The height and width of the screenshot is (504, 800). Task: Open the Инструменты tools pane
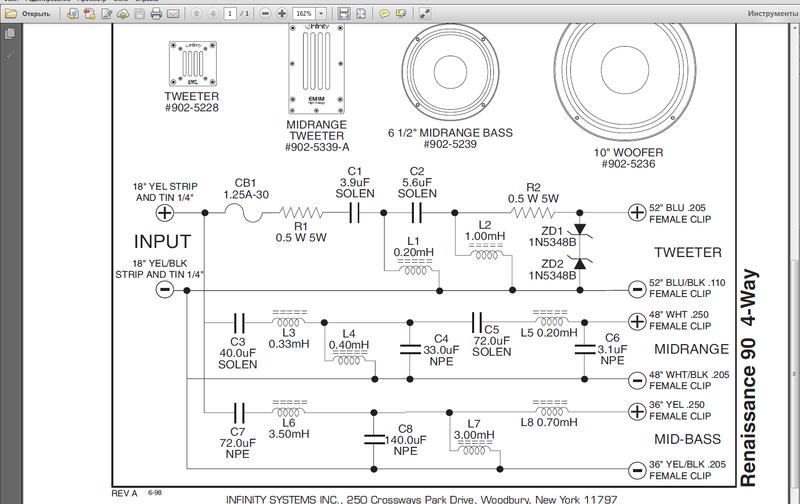point(773,14)
